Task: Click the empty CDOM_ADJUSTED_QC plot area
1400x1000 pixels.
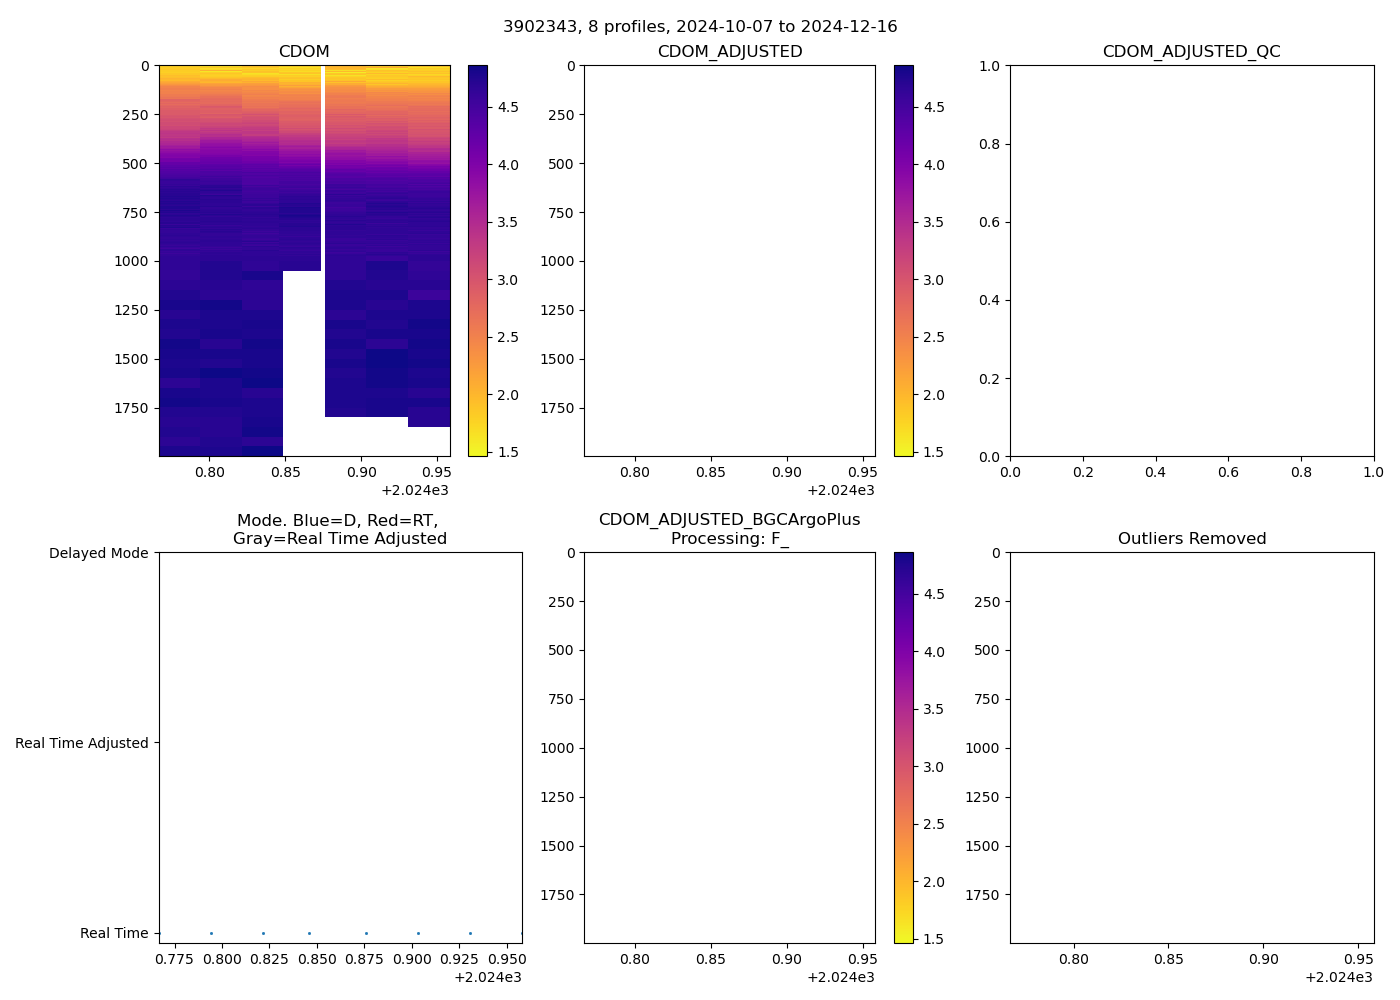Action: [1191, 260]
